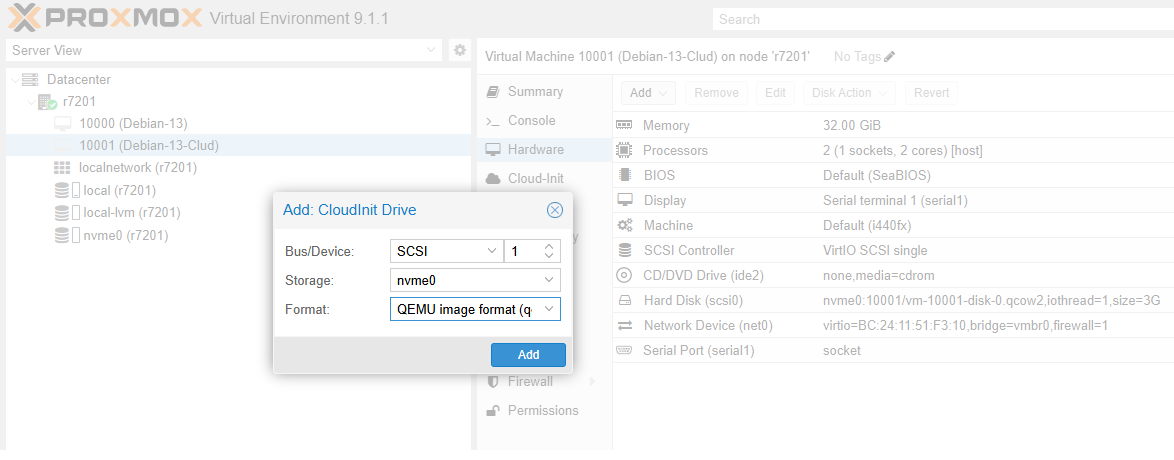Image resolution: width=1174 pixels, height=460 pixels.
Task: Close the Add CloudInit Drive dialog
Action: tap(554, 210)
